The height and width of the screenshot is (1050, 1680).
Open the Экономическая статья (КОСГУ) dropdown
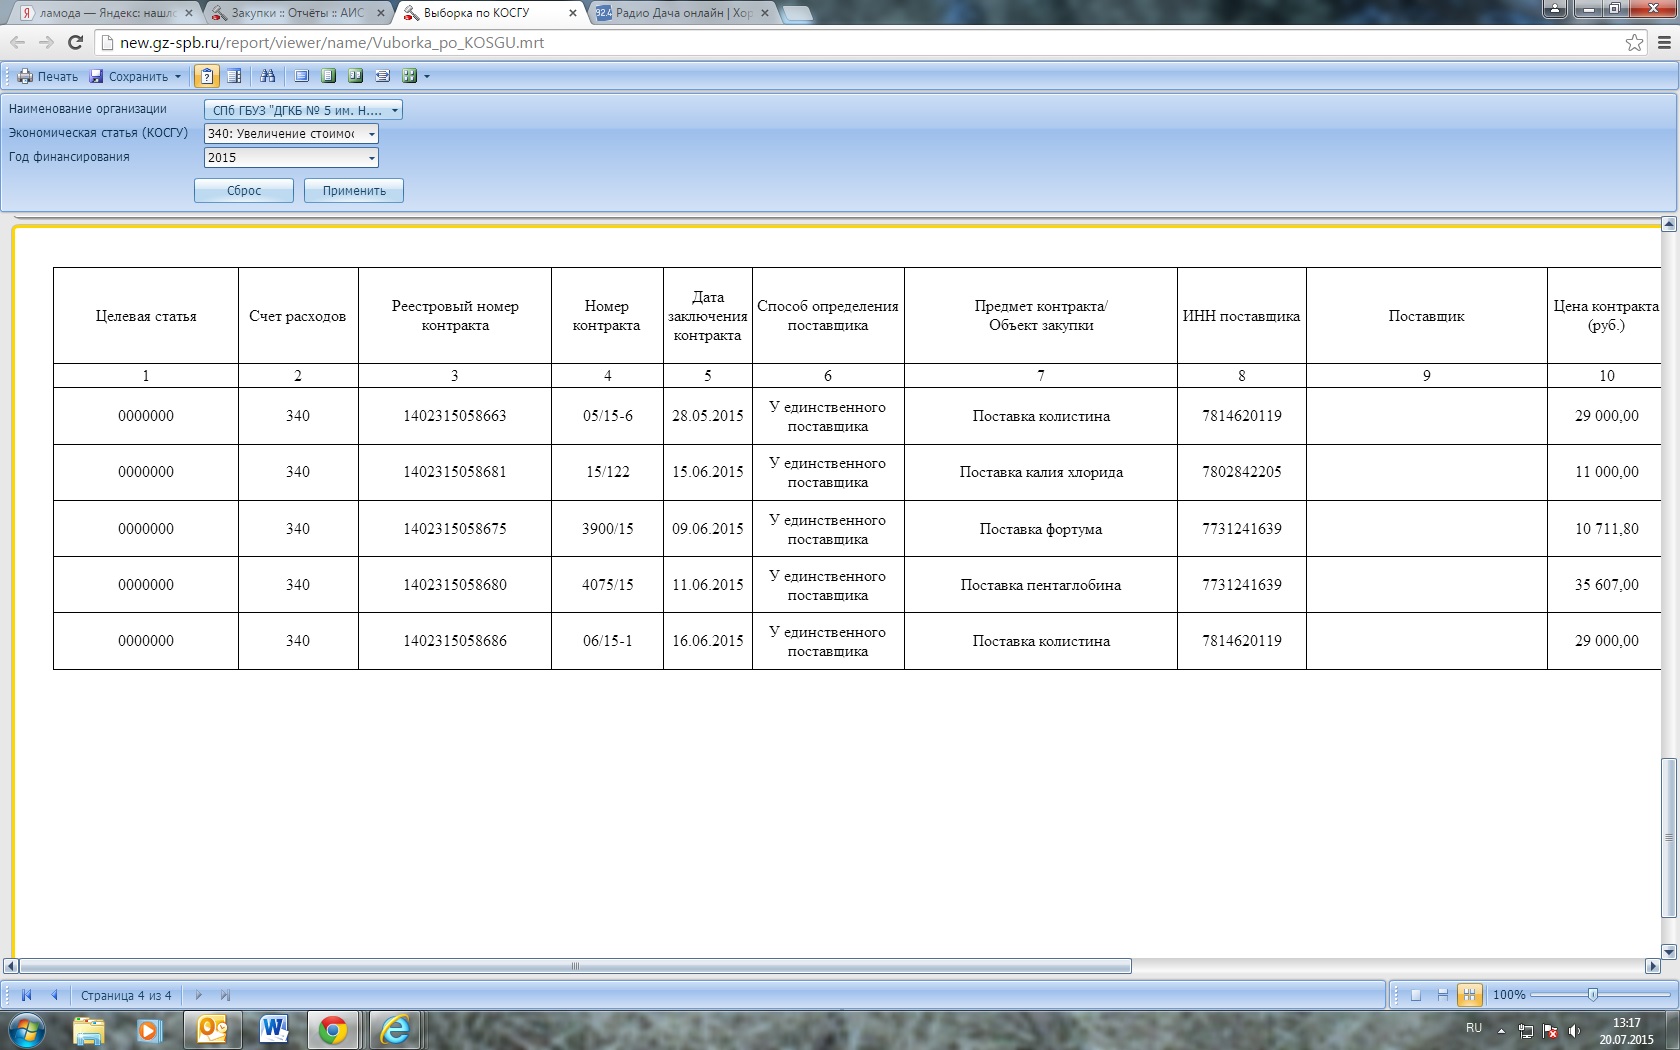pyautogui.click(x=291, y=133)
